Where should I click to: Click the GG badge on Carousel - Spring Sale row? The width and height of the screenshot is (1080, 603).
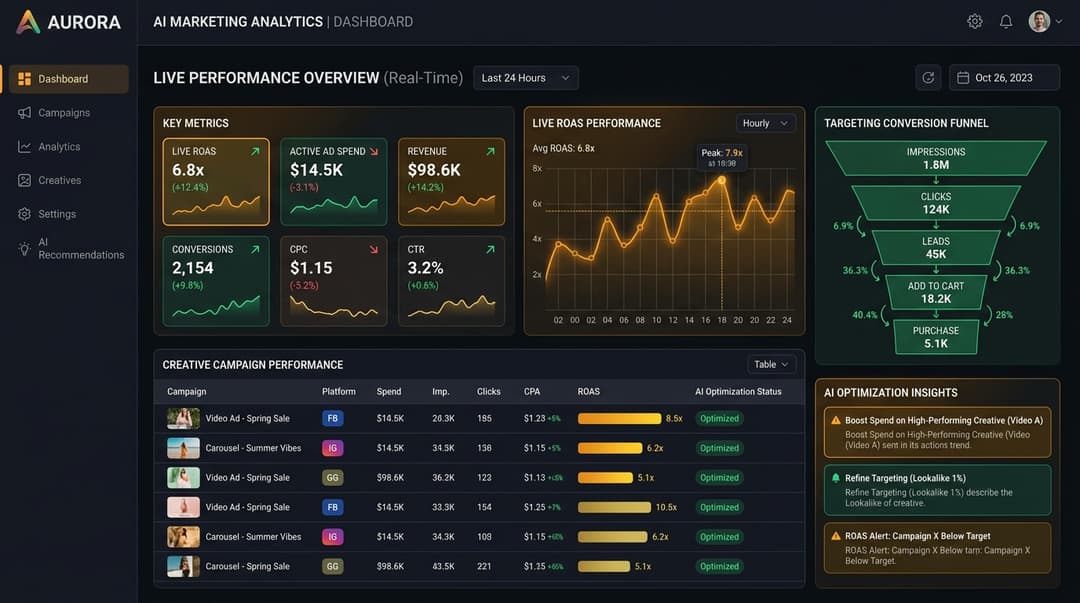[x=333, y=566]
